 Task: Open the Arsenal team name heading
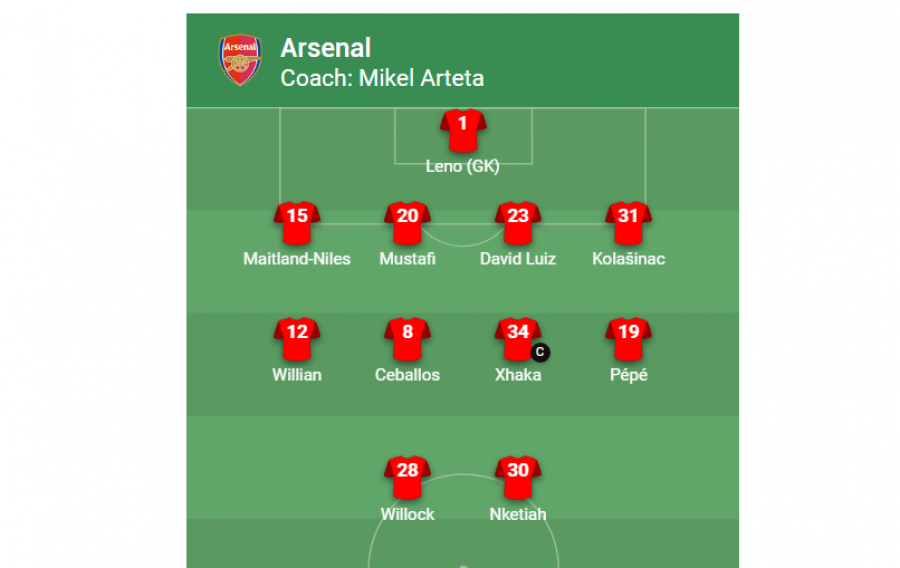click(x=325, y=48)
